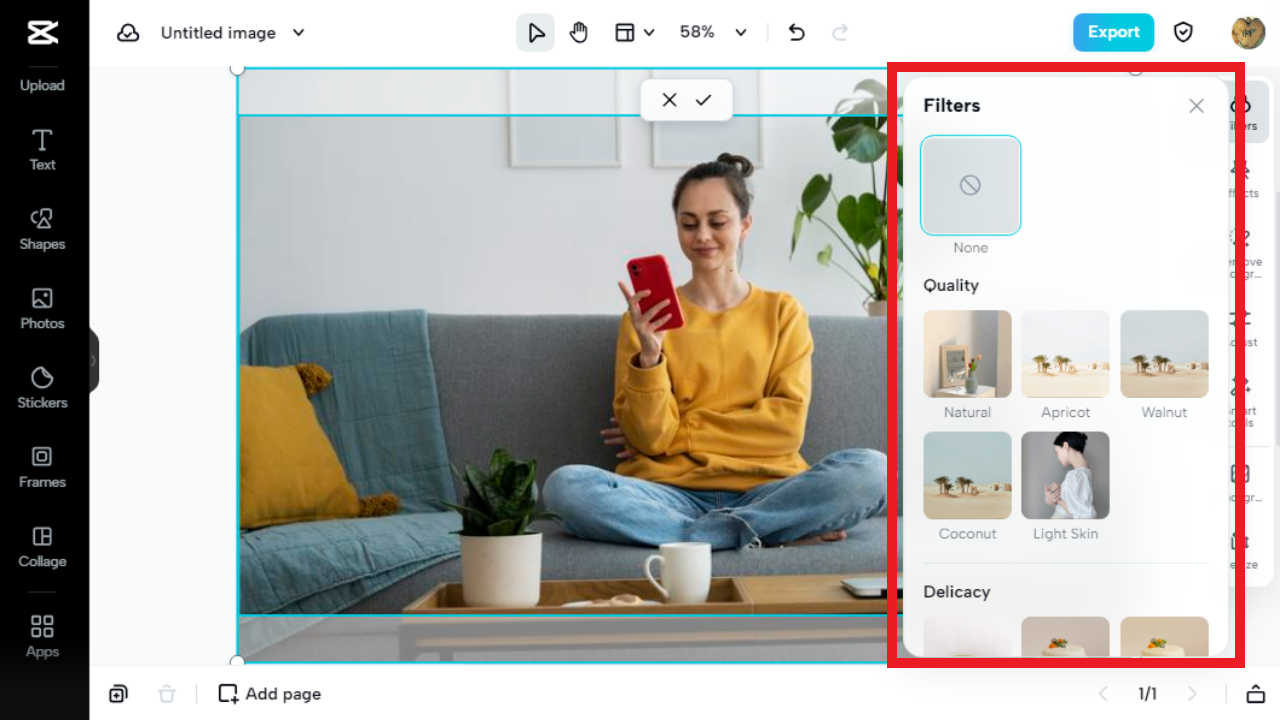The image size is (1280, 720).
Task: Click the bottom-left crop corner handle
Action: pos(237,661)
